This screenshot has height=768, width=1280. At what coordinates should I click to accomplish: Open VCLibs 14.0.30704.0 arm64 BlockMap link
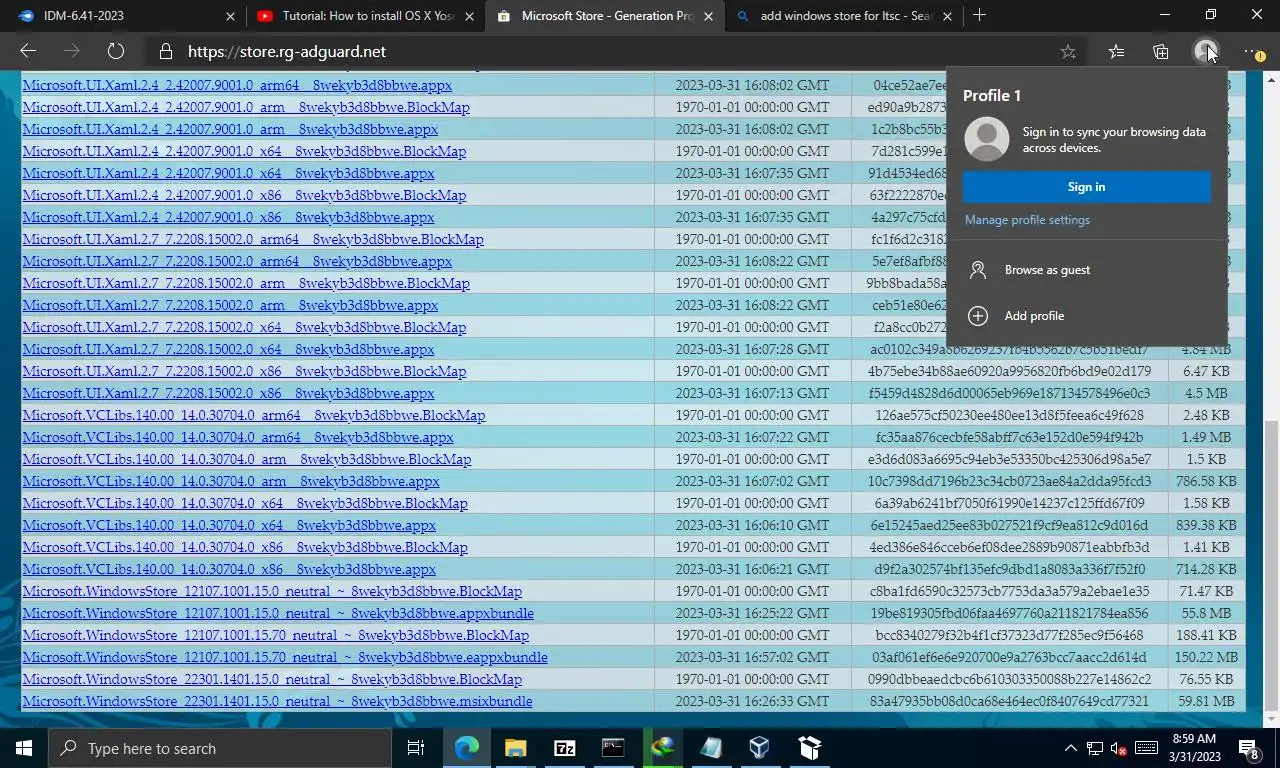(253, 415)
